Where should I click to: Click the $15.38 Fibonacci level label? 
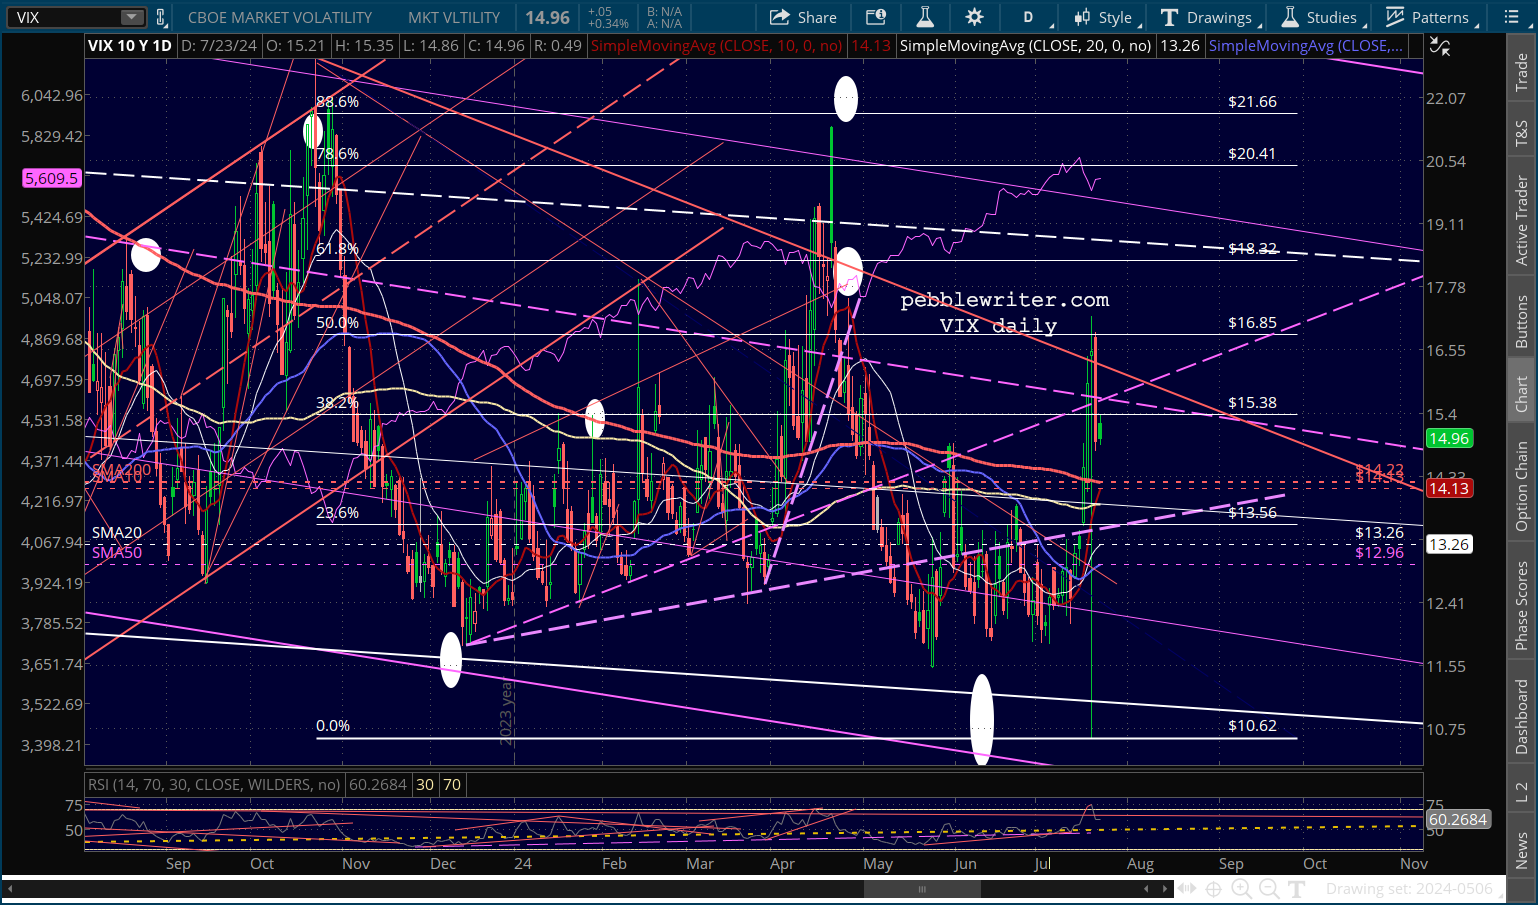point(1252,403)
